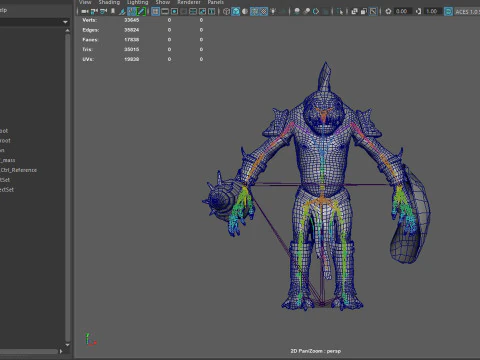The height and width of the screenshot is (360, 480).
Task: Enable smooth shade all cube icon
Action: pos(236,11)
